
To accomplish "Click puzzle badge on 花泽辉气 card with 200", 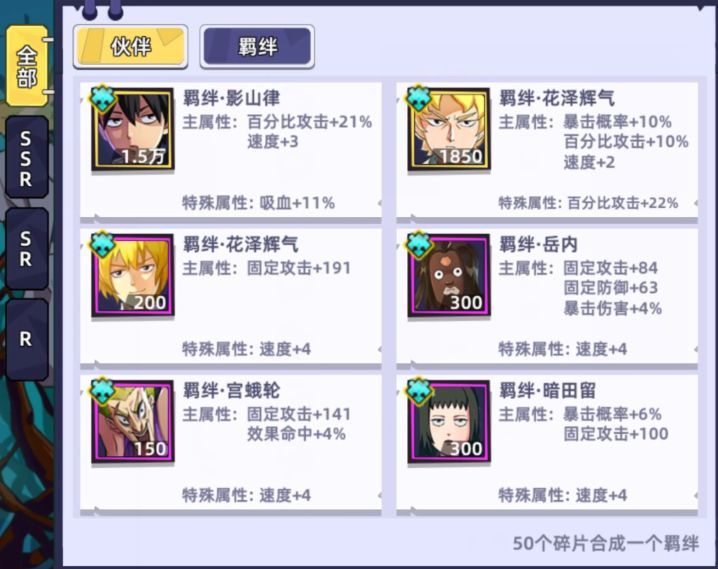I will pos(102,244).
